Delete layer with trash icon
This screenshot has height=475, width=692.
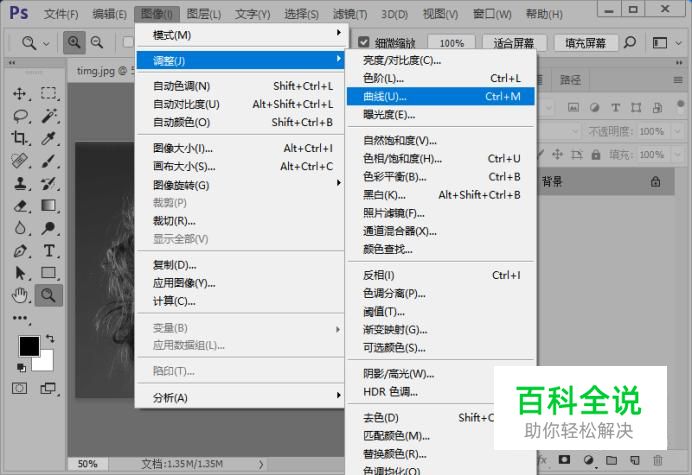(x=658, y=460)
